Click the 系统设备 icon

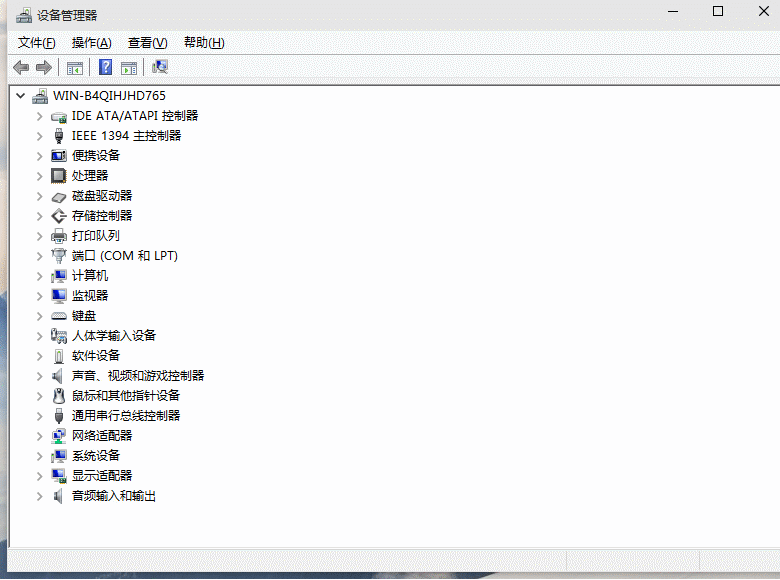click(x=59, y=456)
